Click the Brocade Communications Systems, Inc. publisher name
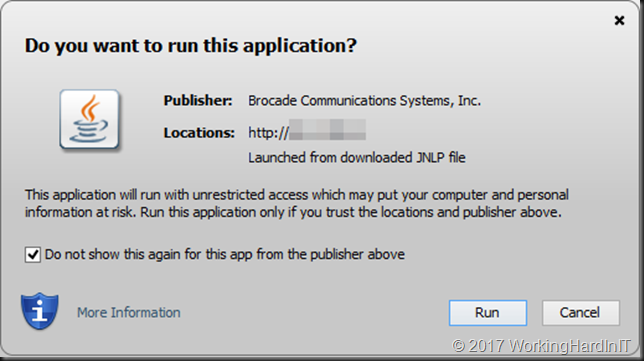The width and height of the screenshot is (644, 361). pos(364,101)
